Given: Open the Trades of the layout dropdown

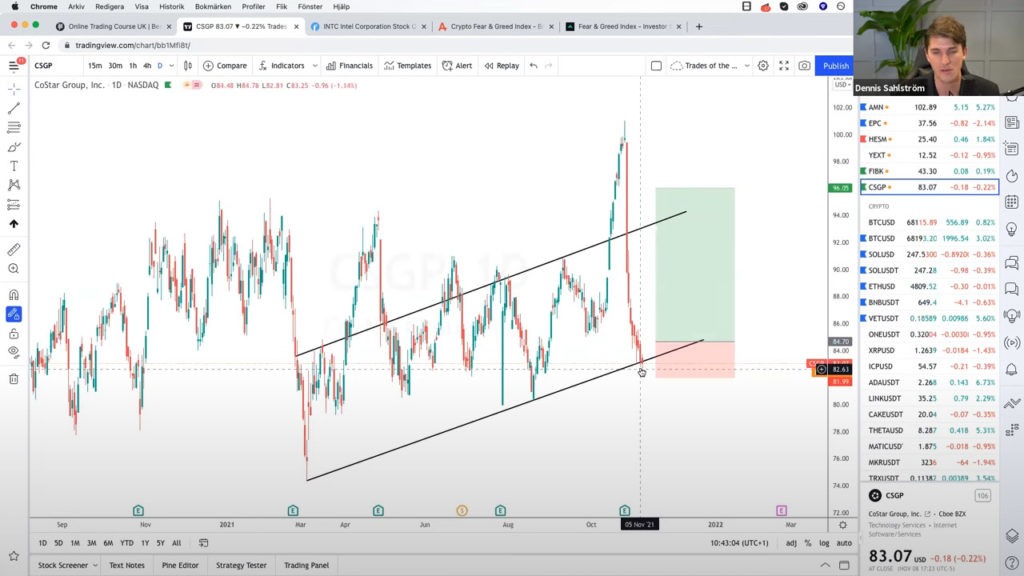Looking at the screenshot, I should pos(746,65).
